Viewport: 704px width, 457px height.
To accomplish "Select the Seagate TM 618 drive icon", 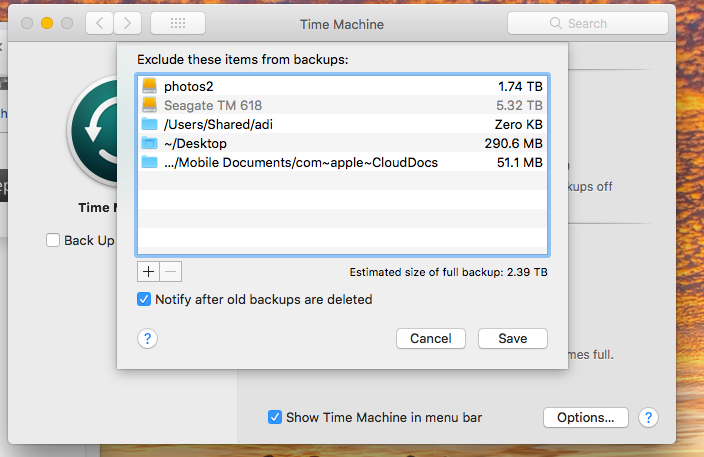I will (x=150, y=105).
